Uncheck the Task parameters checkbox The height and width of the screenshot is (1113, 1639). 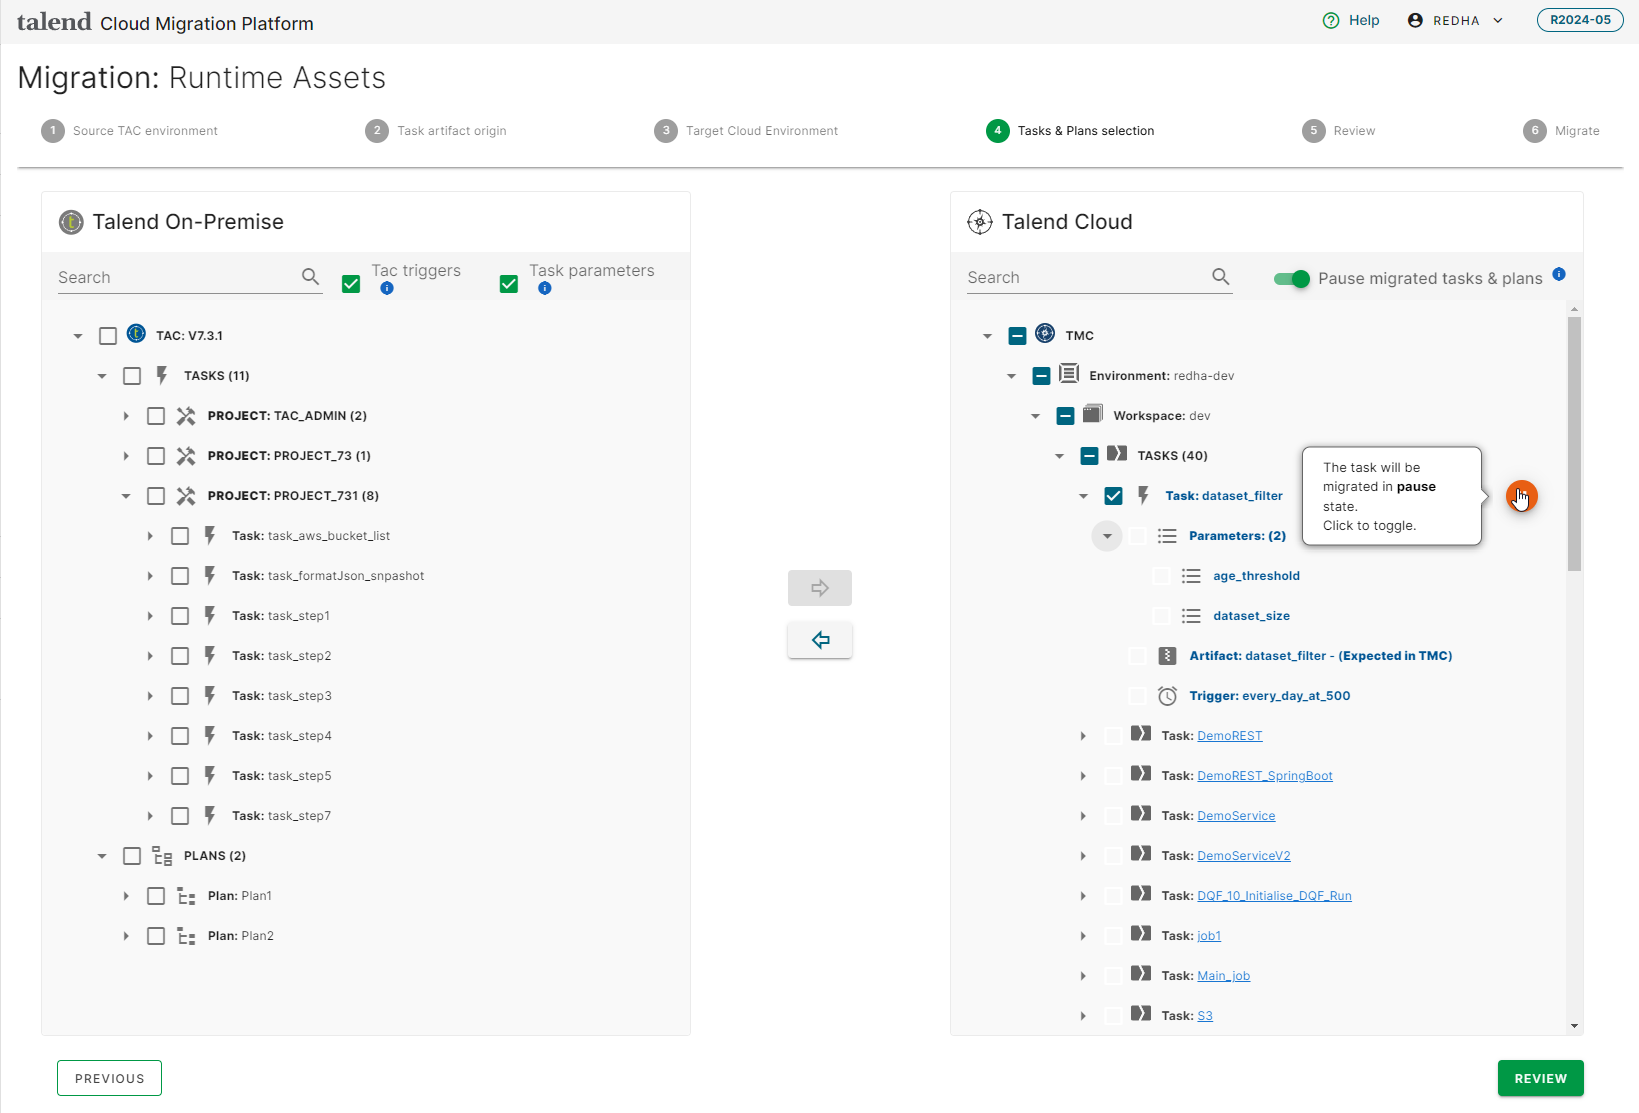pyautogui.click(x=509, y=284)
